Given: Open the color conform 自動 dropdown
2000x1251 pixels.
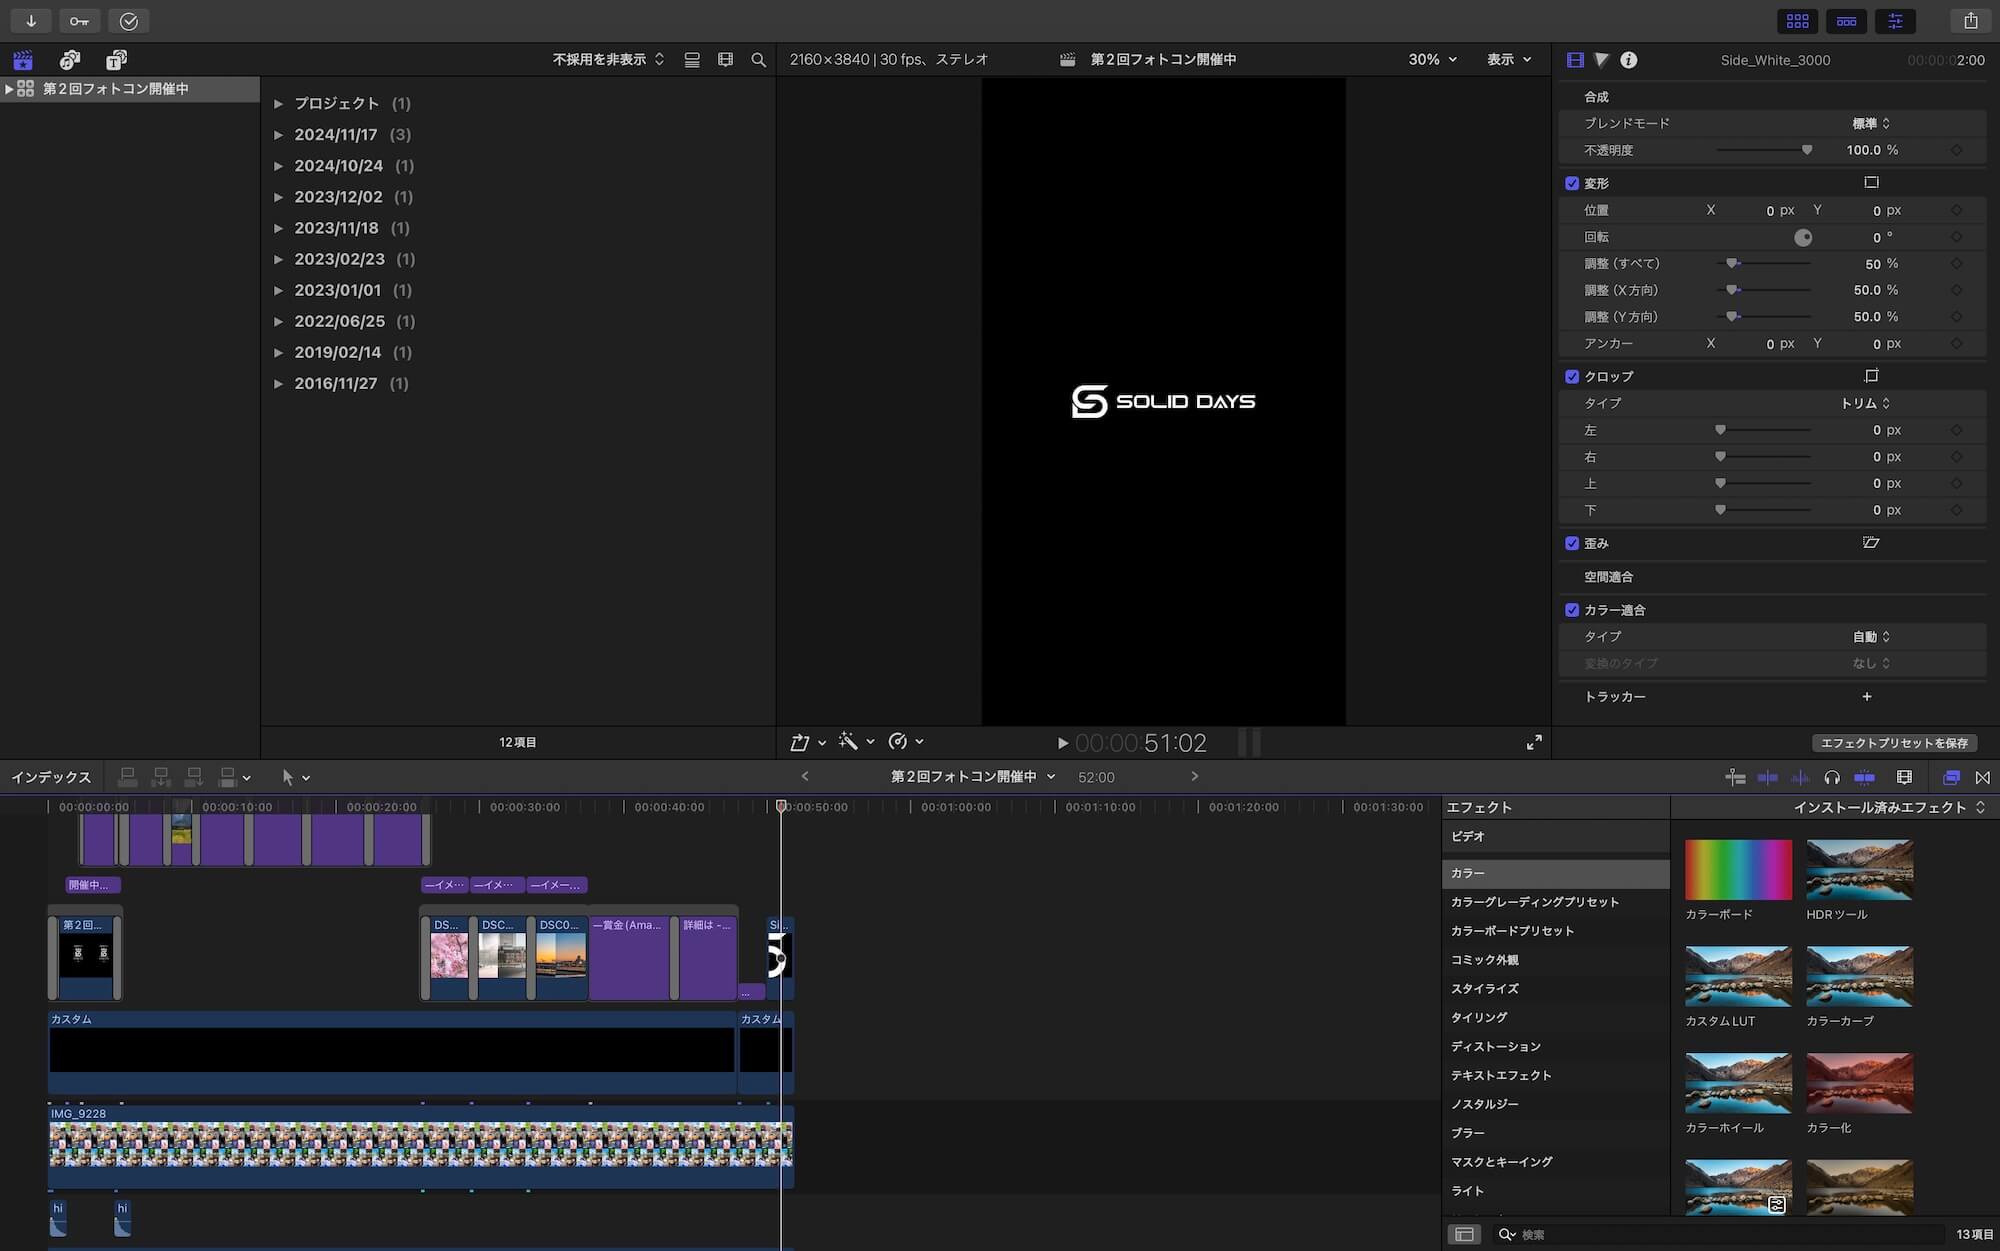Looking at the screenshot, I should point(1870,636).
